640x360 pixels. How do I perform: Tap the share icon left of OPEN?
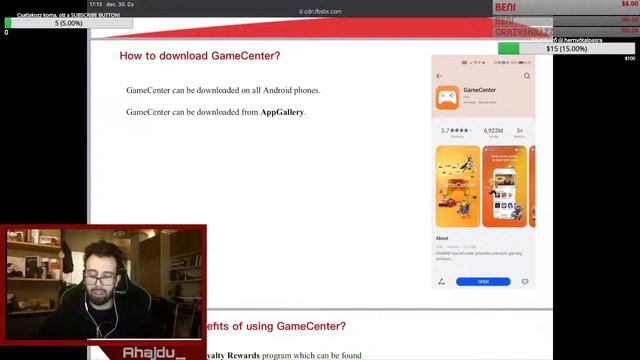click(442, 282)
